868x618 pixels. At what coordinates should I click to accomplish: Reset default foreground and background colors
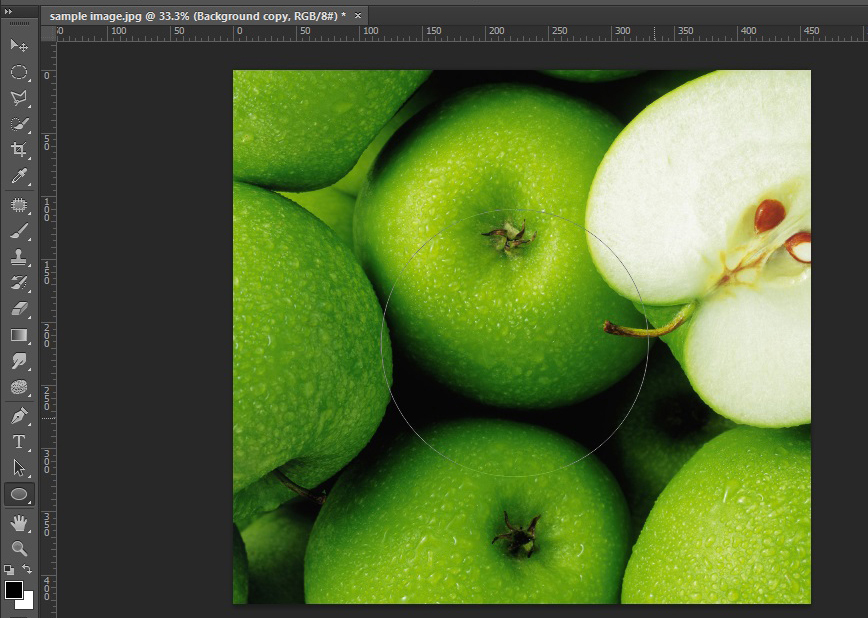9,569
